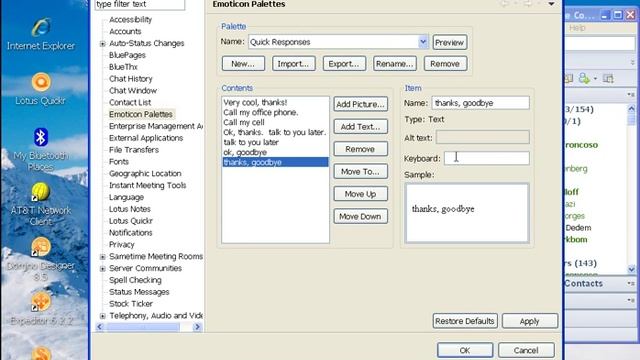Click left arrow of tree horizontal scrollbar
This screenshot has height=360, width=640.
point(100,327)
